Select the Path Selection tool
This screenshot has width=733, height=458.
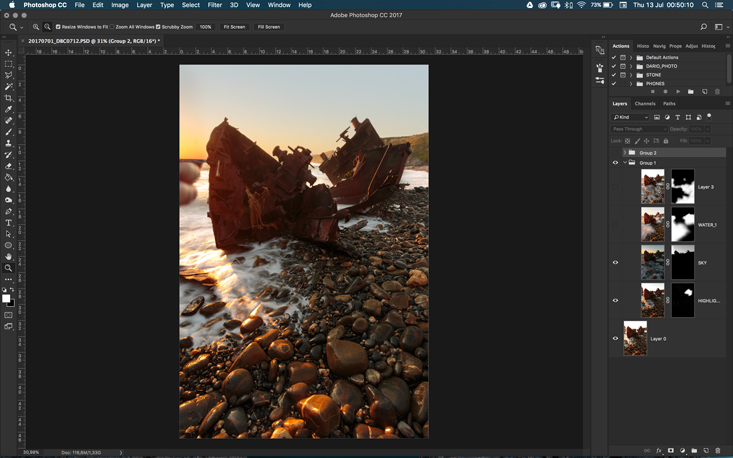point(8,234)
